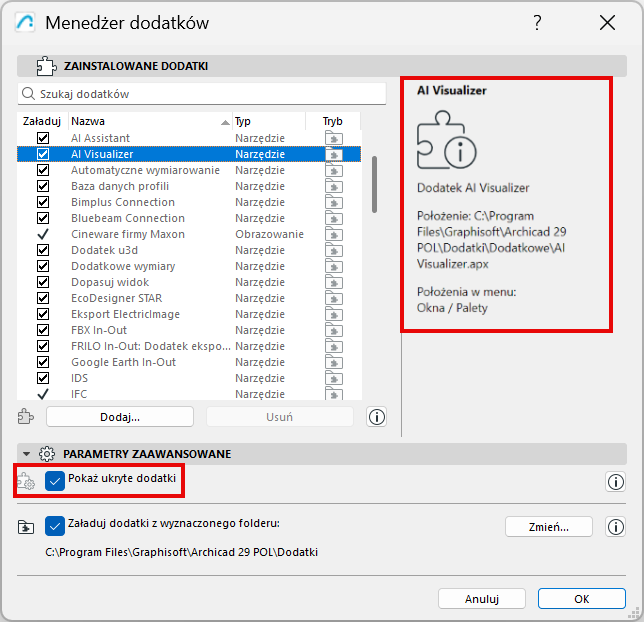
Task: Click mode icon for EcoDesigner STAR row
Action: (x=334, y=298)
